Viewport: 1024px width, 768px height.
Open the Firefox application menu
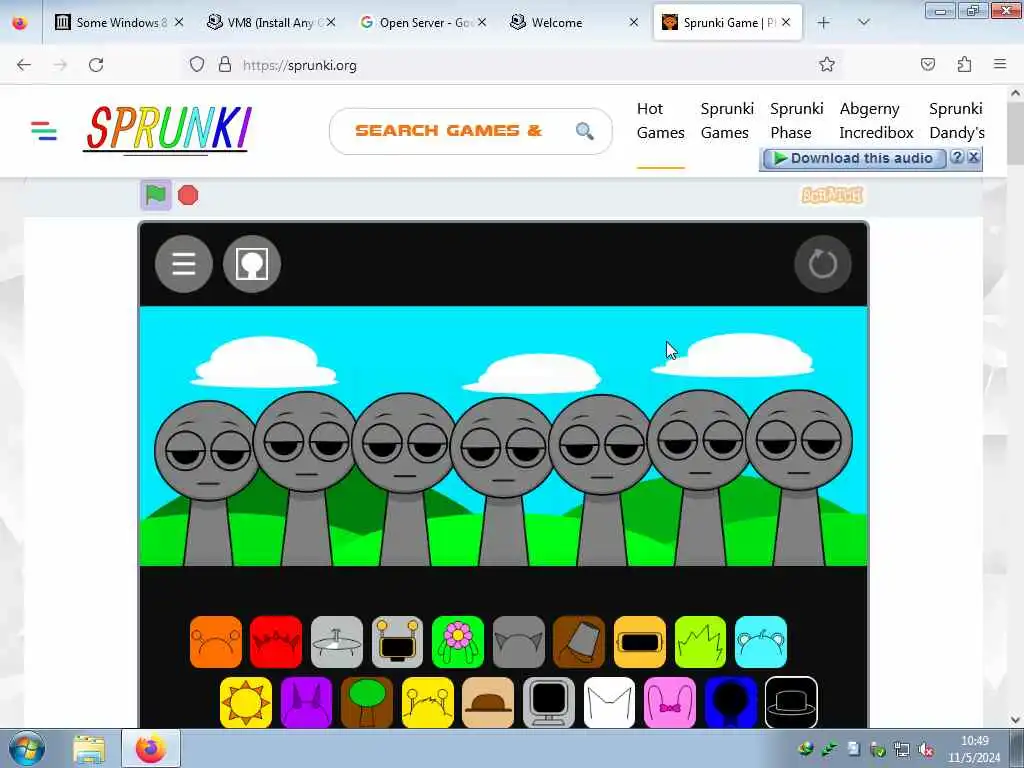[1000, 65]
